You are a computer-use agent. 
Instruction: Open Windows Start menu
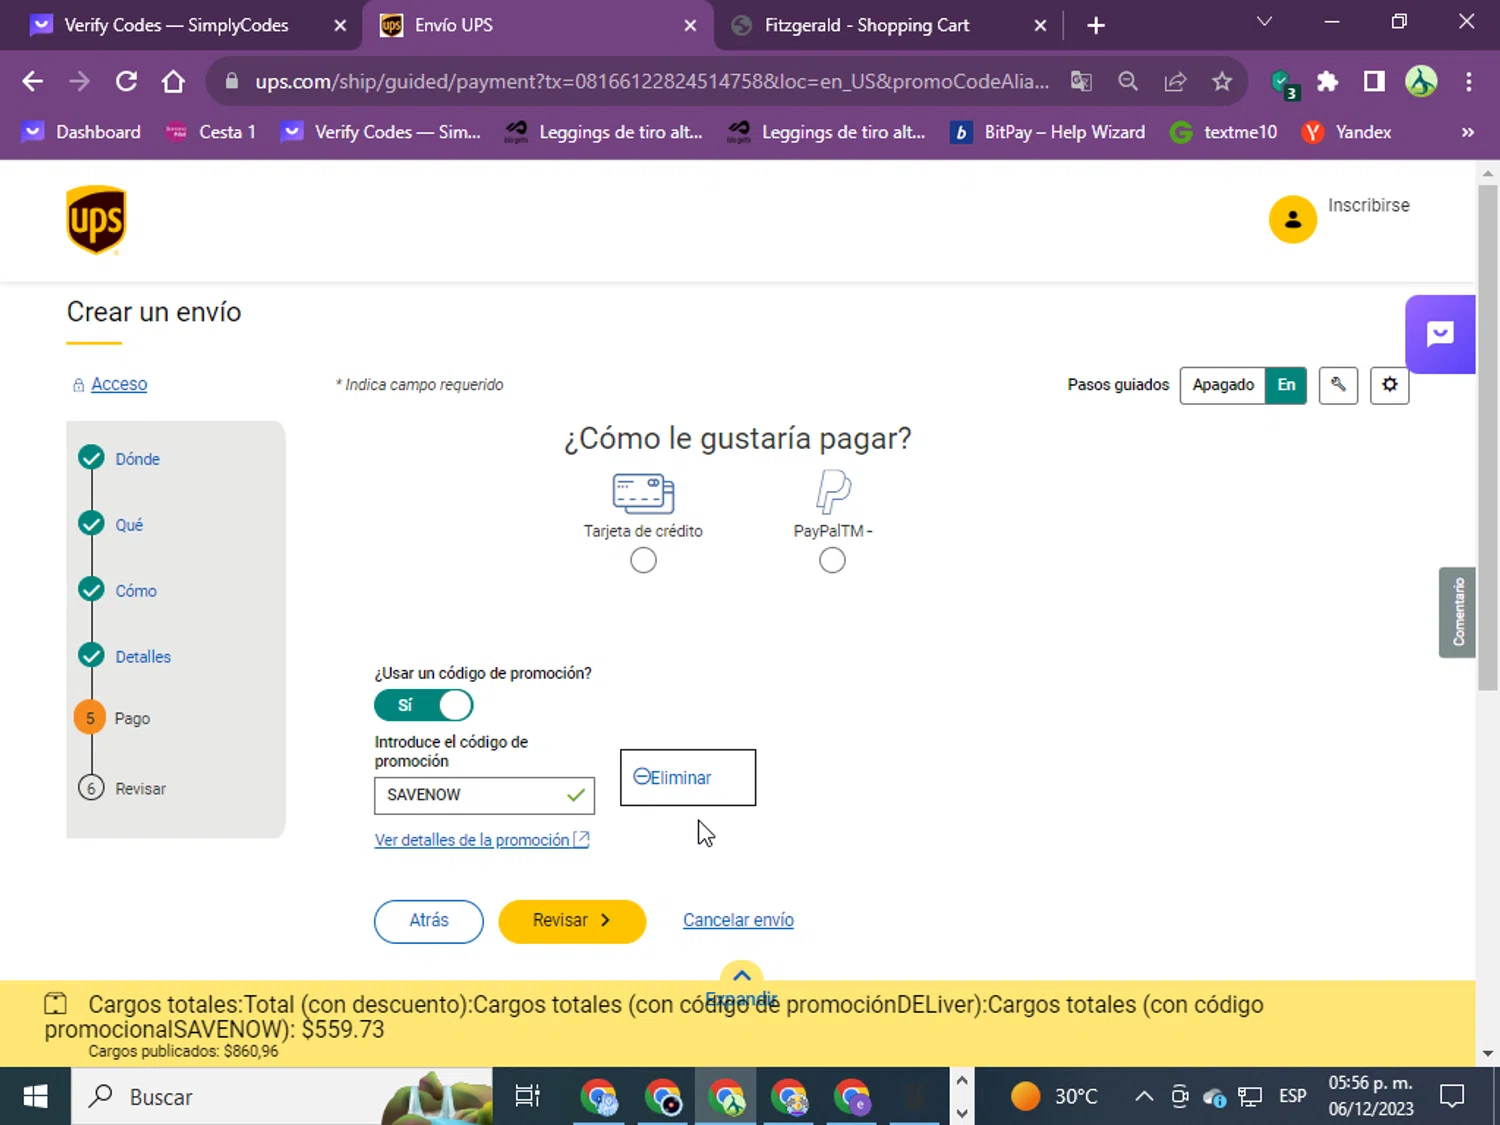pos(35,1096)
